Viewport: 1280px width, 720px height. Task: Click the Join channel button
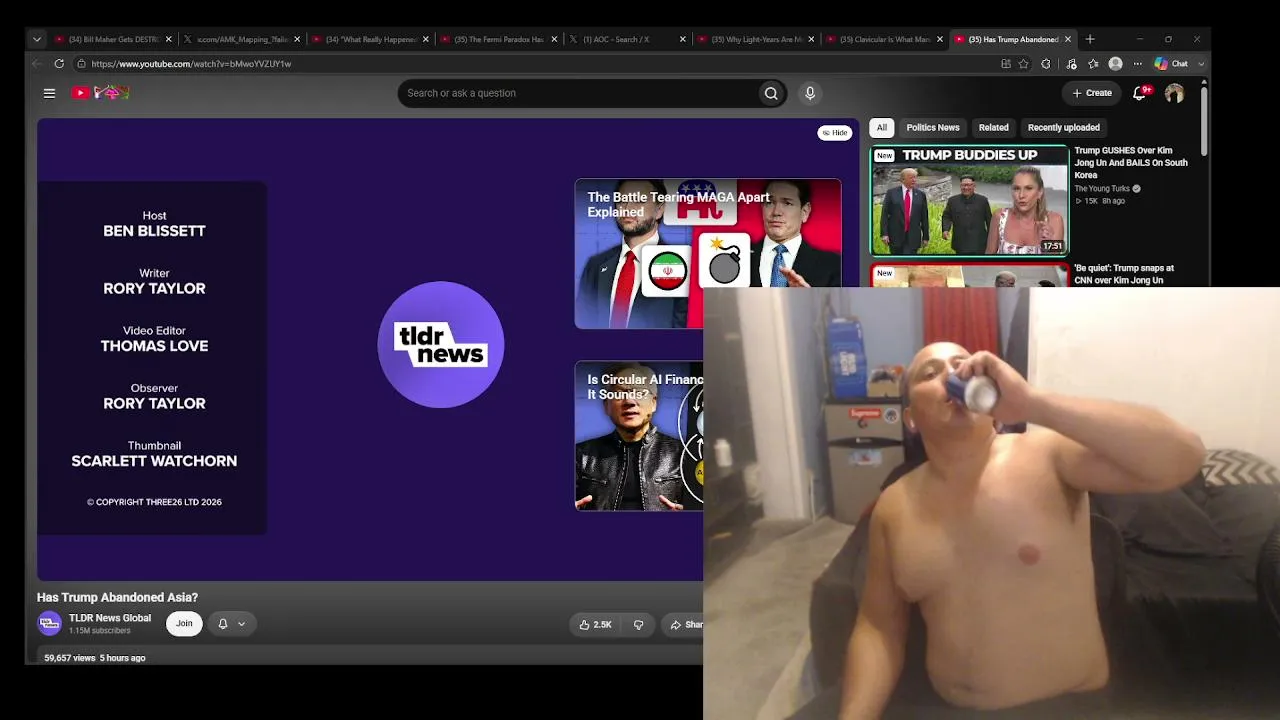tap(184, 624)
